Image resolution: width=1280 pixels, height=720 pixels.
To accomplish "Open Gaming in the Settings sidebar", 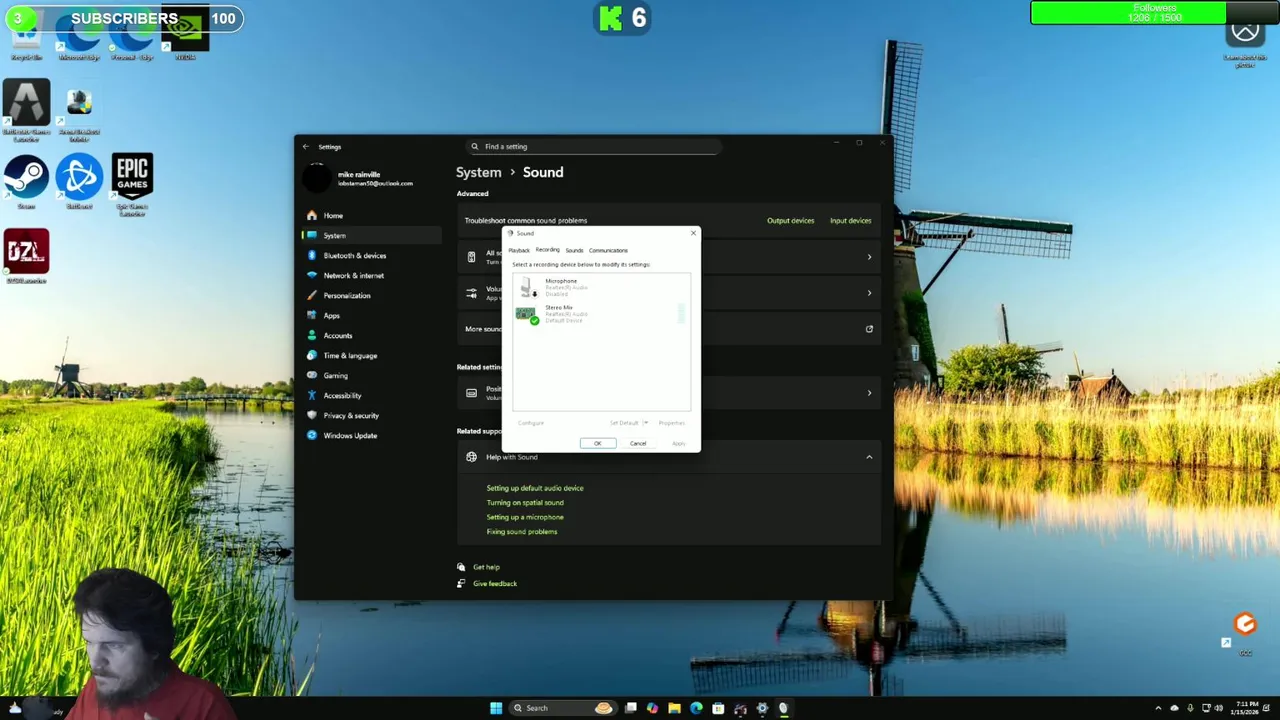I will [x=370, y=376].
